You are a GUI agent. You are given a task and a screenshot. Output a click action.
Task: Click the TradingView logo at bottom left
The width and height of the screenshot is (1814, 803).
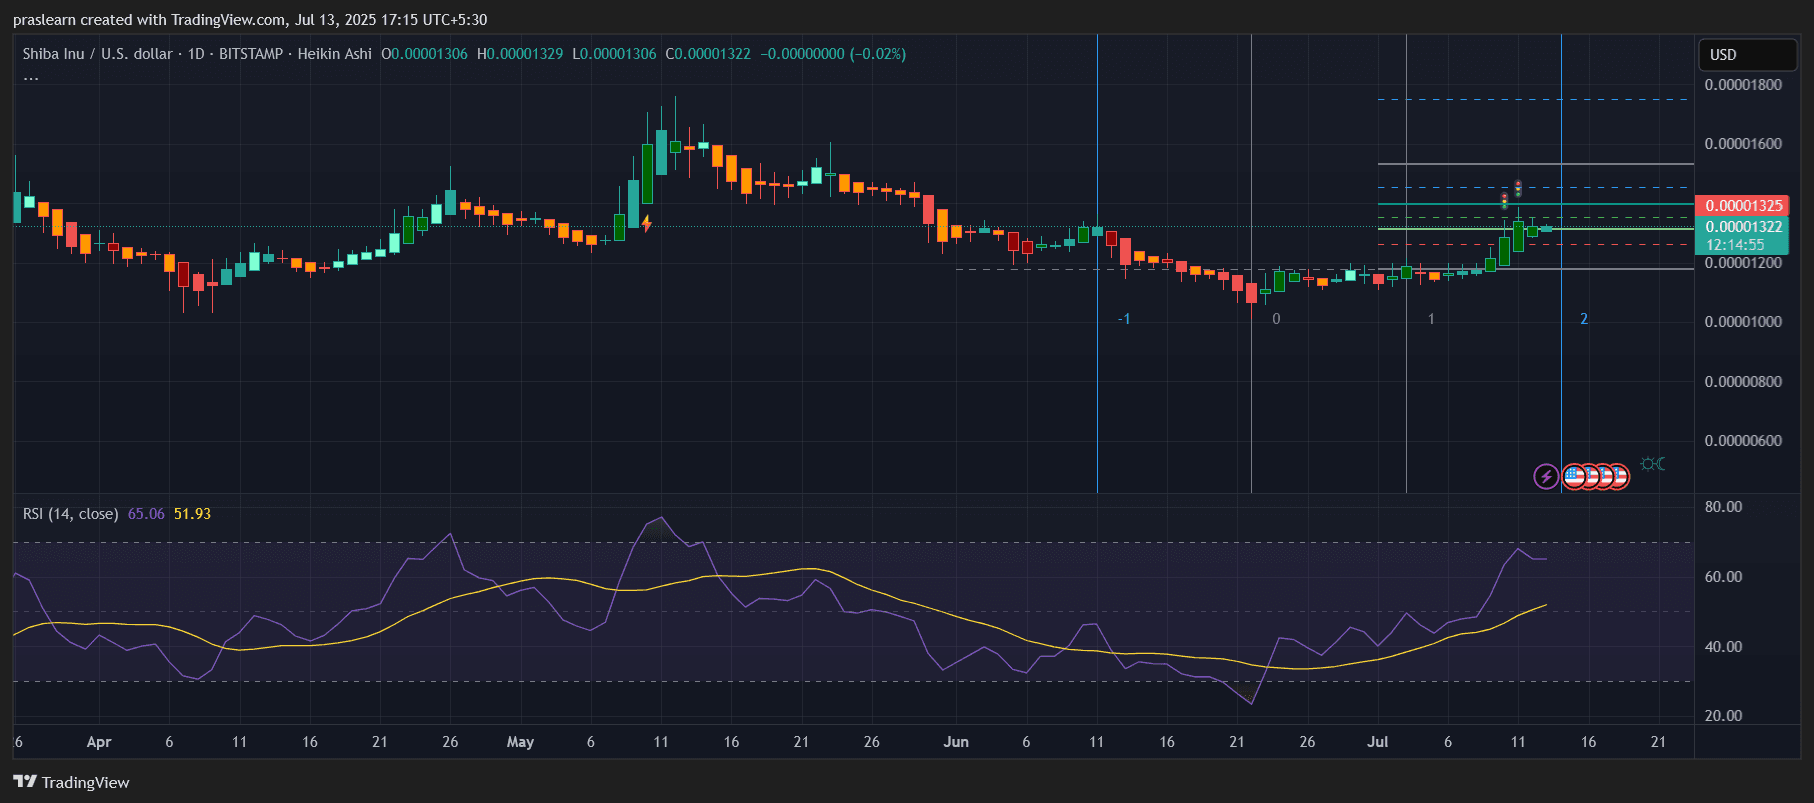pos(71,782)
